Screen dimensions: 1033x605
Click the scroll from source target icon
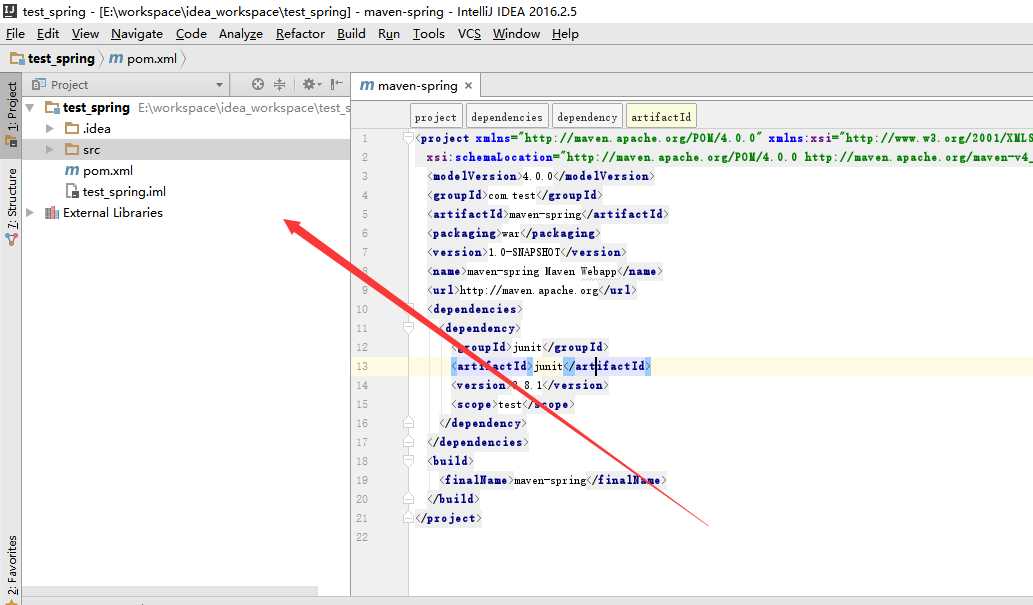(258, 84)
